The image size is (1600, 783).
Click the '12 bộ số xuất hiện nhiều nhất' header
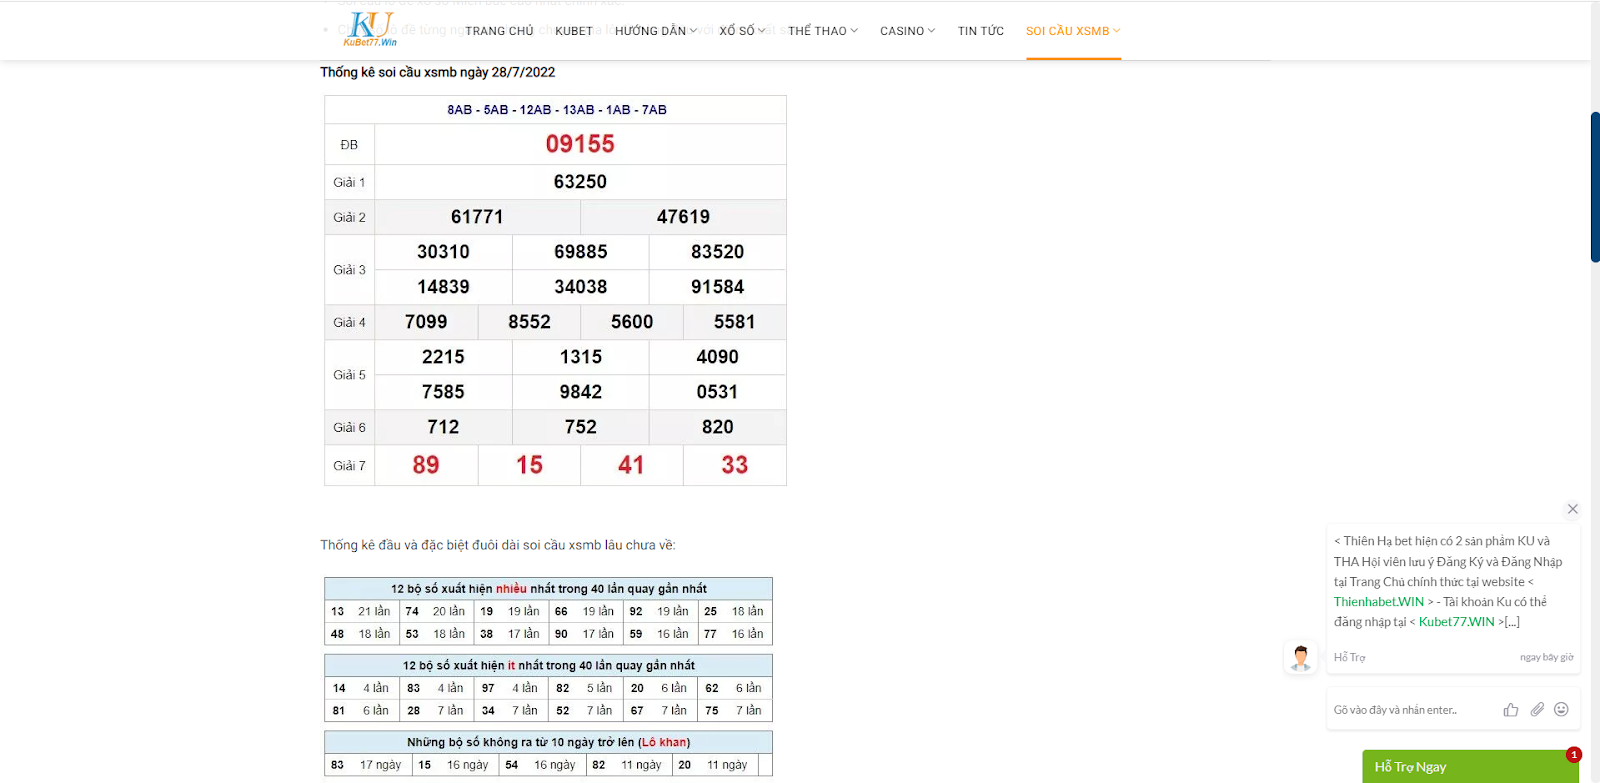coord(549,589)
